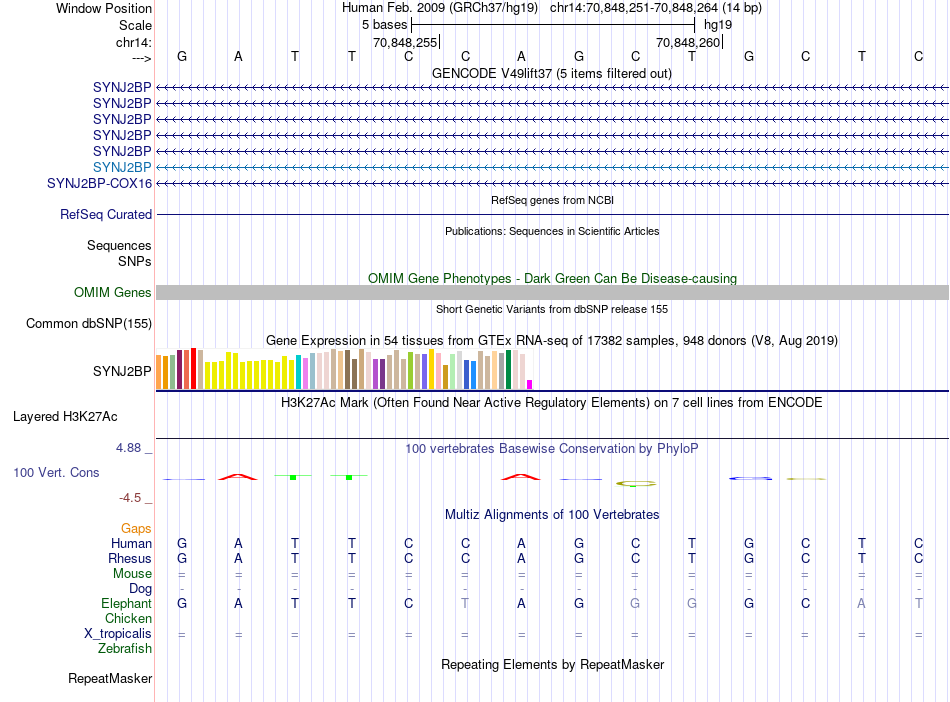Click the SNPs track label

pos(135,261)
